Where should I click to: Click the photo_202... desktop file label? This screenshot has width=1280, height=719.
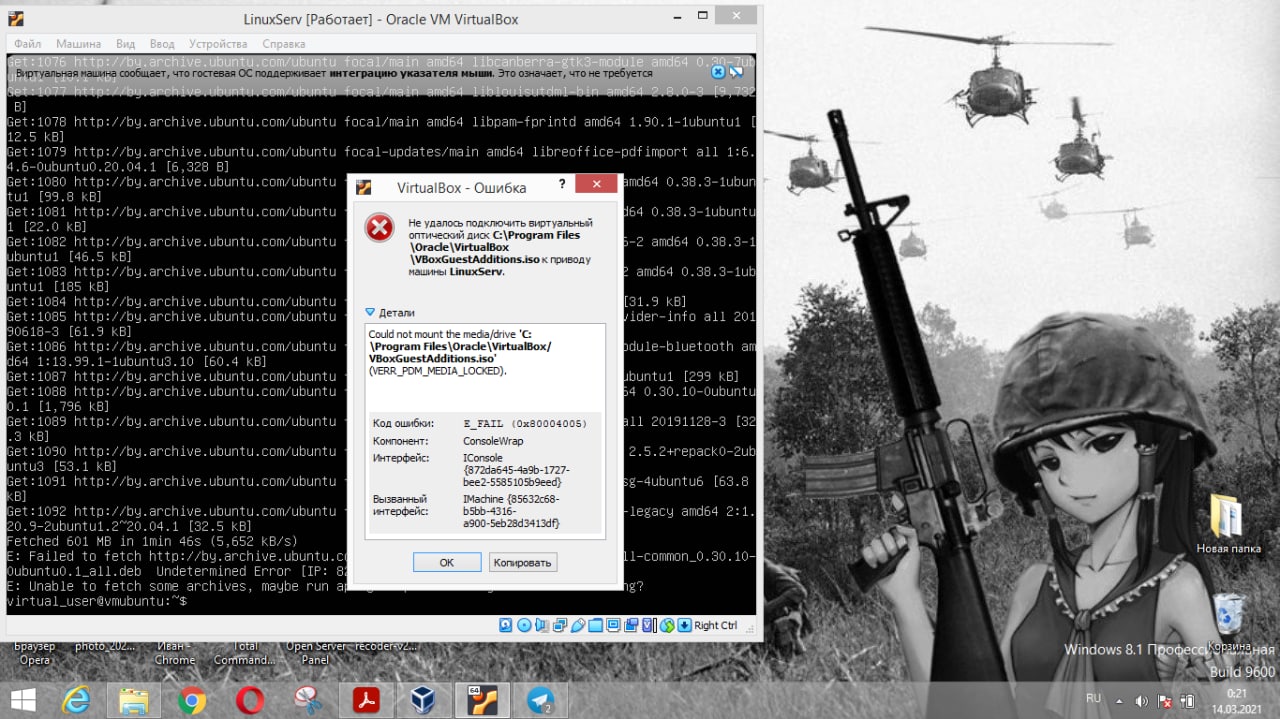pyautogui.click(x=104, y=646)
